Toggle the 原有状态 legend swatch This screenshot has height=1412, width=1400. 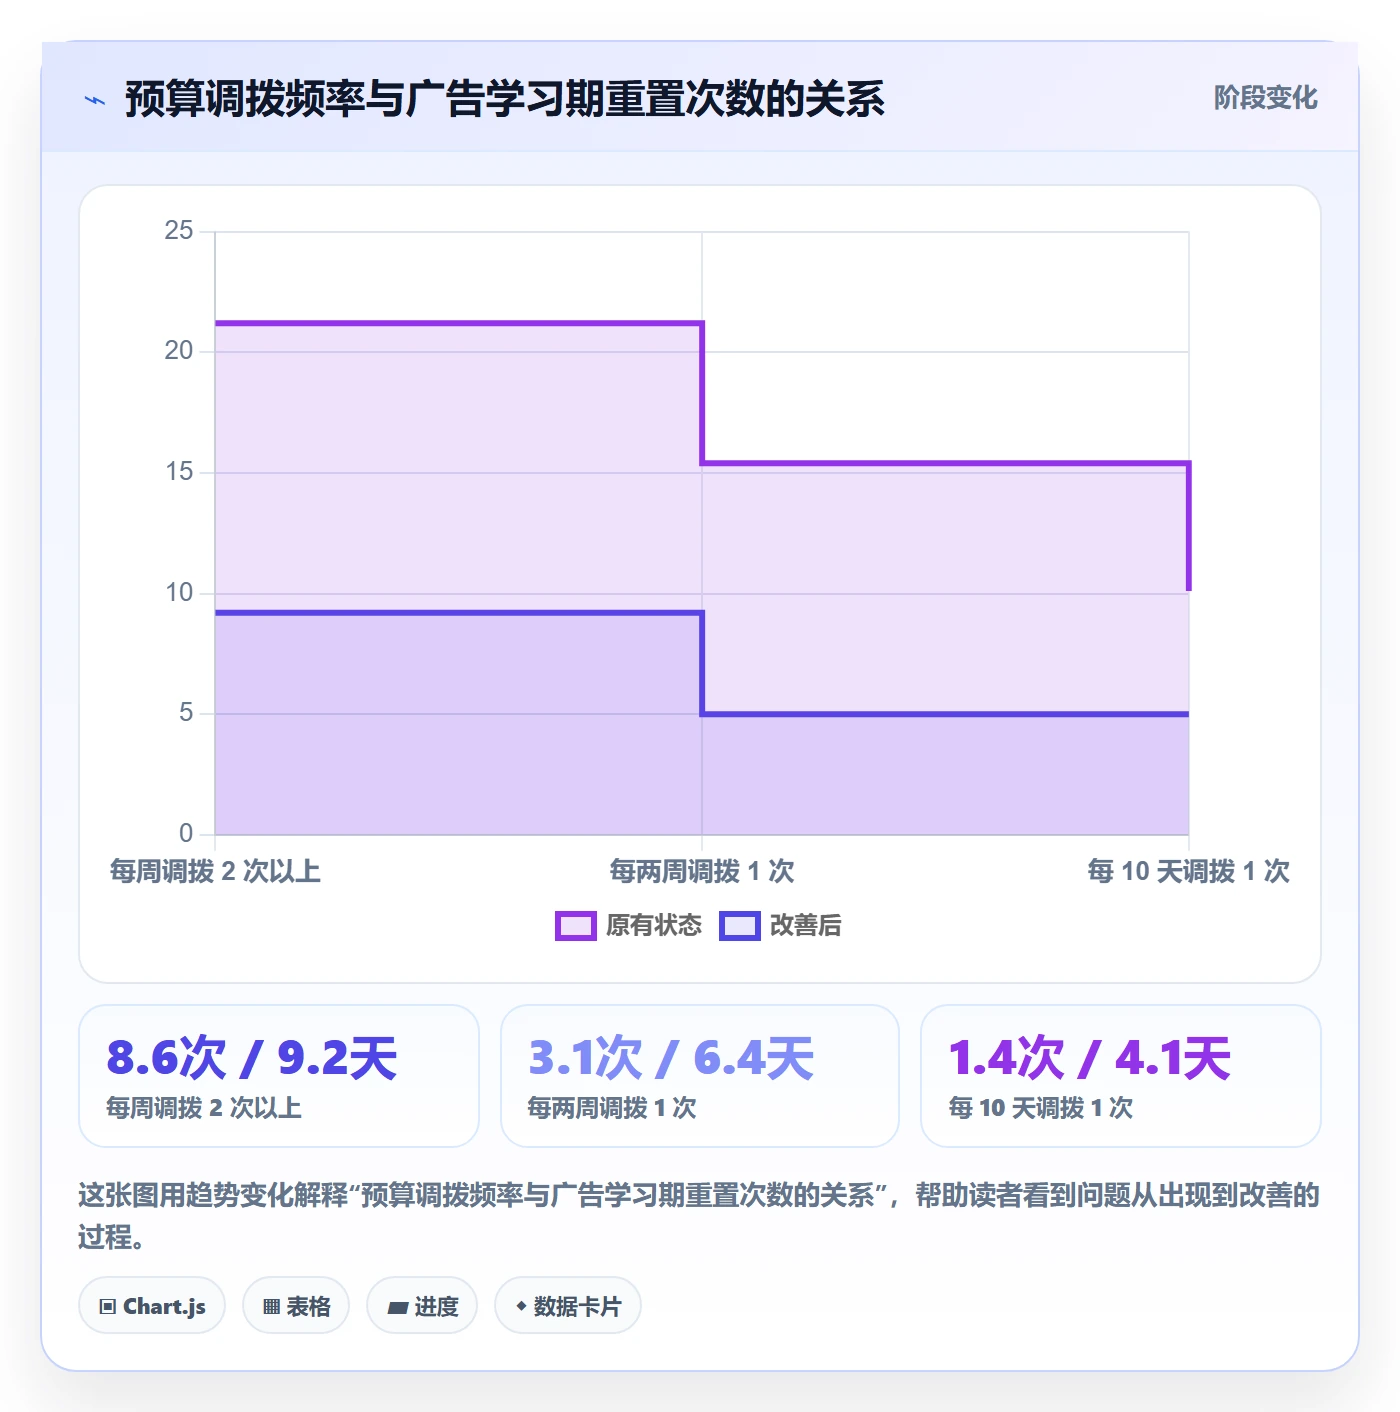tap(576, 926)
